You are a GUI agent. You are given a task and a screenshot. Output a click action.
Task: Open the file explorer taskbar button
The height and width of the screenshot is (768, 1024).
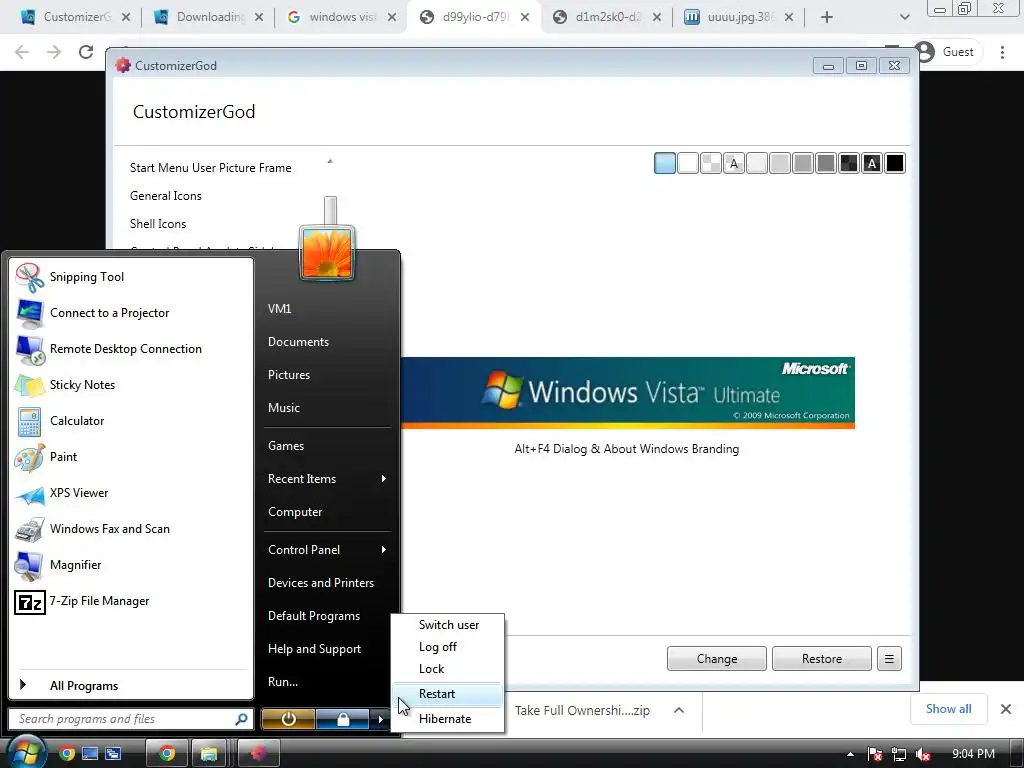pyautogui.click(x=208, y=754)
